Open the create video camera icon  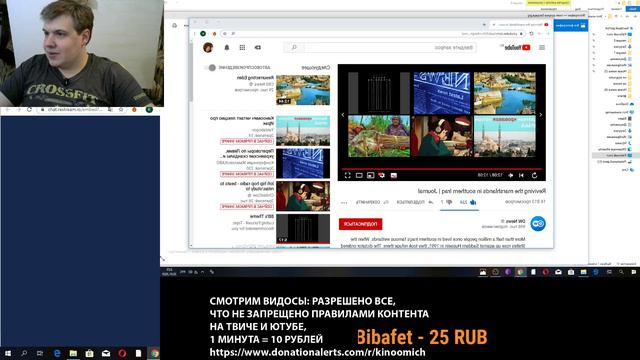tap(258, 48)
